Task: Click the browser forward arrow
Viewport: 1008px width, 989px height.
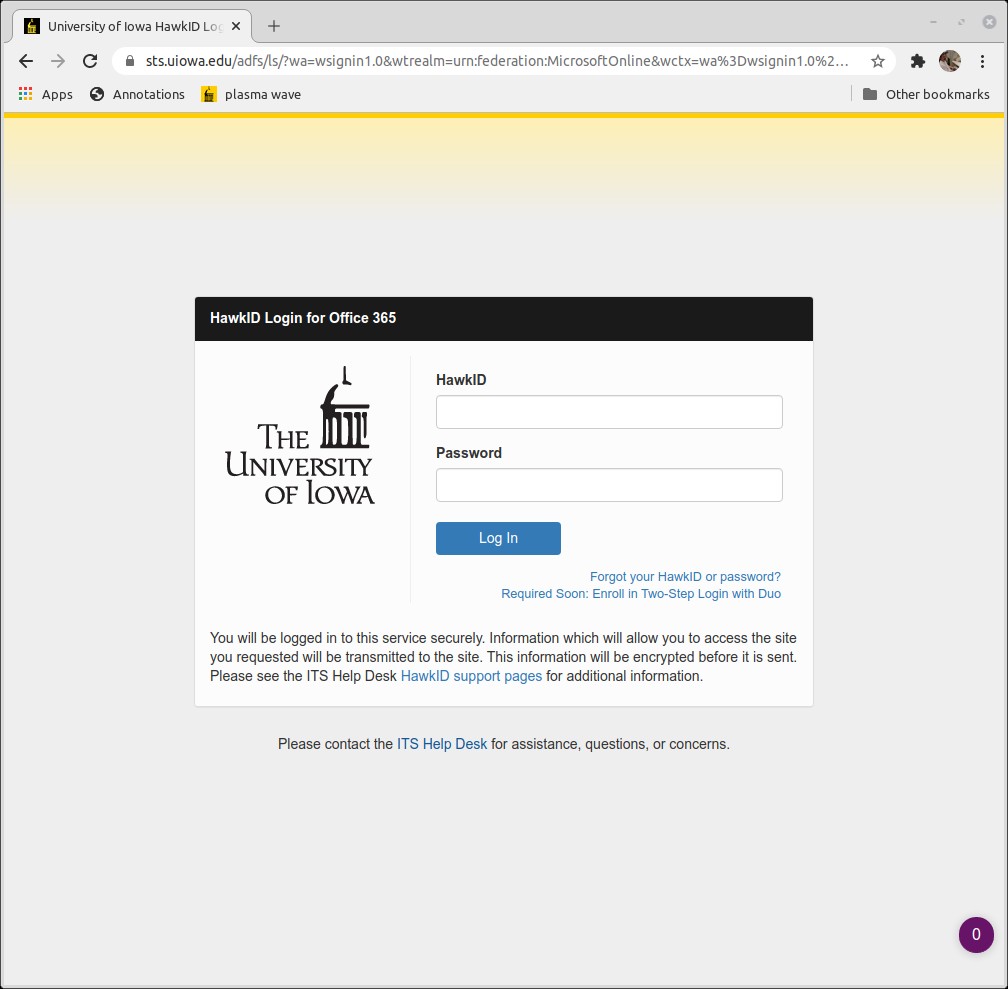Action: point(58,61)
